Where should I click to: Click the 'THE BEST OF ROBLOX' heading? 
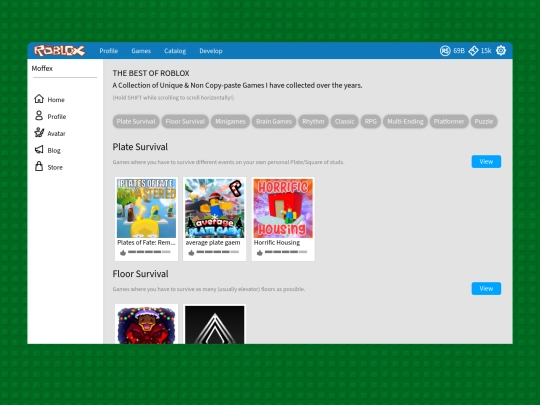(151, 73)
